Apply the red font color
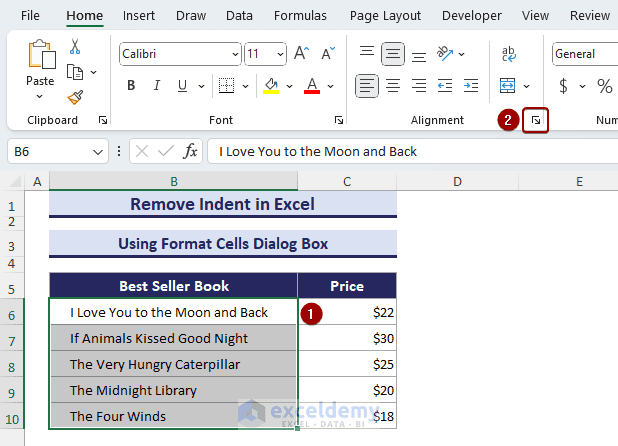This screenshot has height=446, width=618. 312,85
